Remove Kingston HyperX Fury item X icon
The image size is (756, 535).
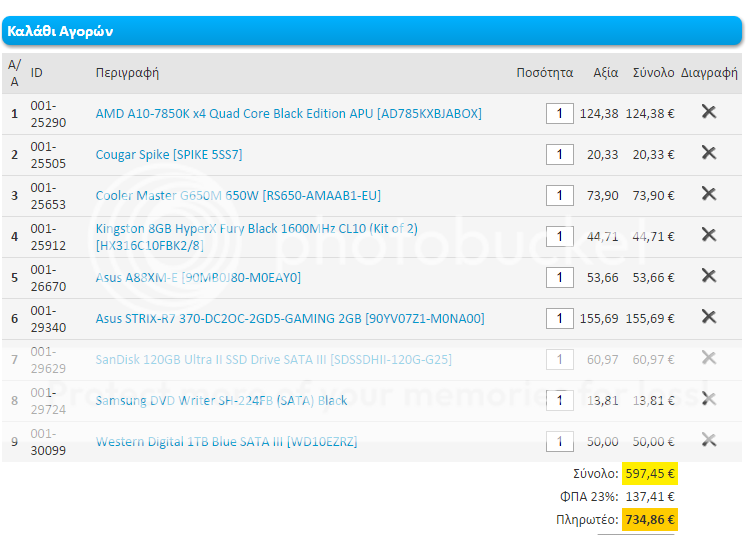tap(709, 235)
